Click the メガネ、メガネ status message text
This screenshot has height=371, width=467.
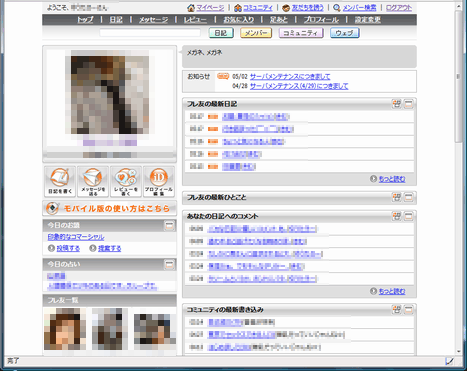pos(204,52)
